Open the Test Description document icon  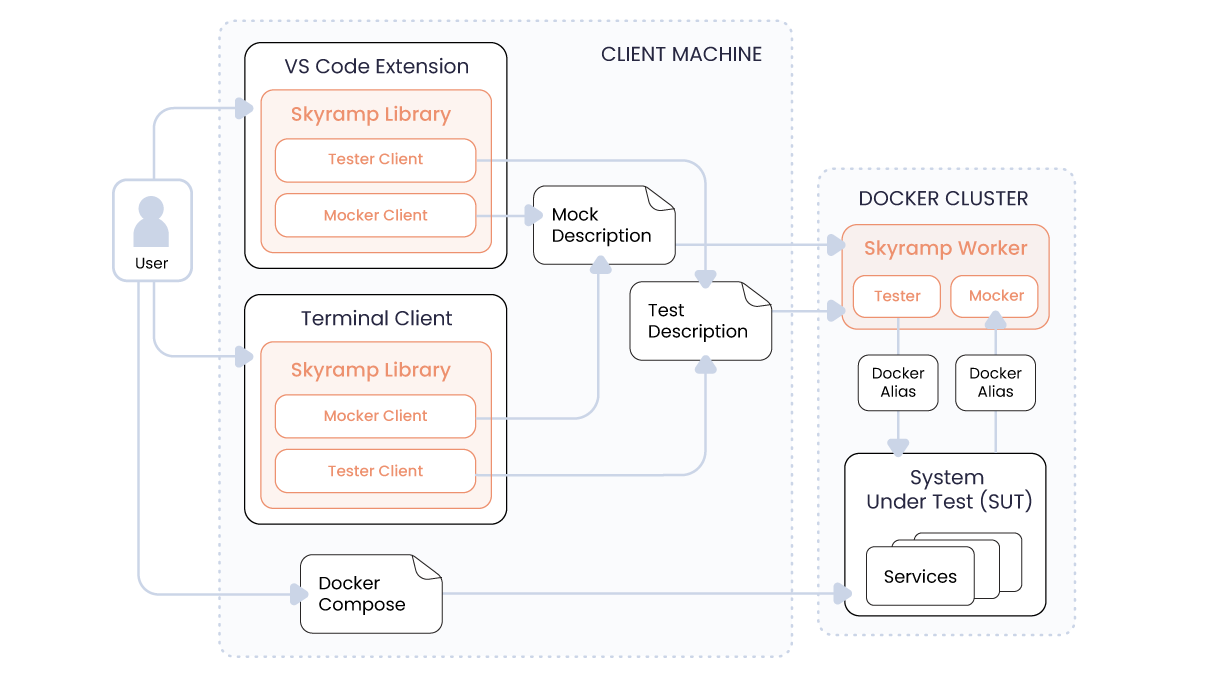(697, 320)
